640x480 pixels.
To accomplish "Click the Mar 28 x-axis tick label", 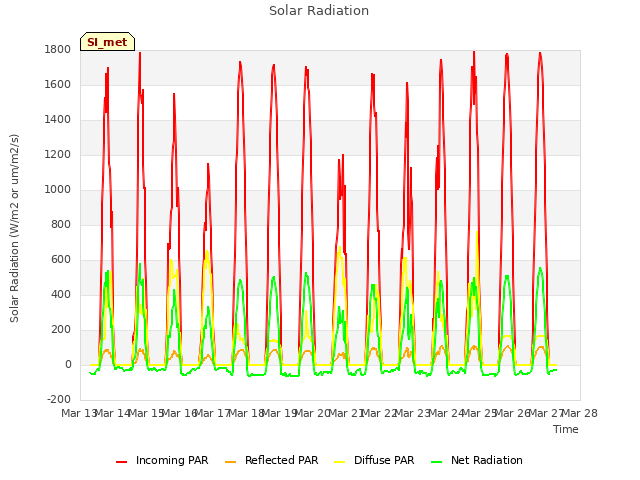I will 580,413.
